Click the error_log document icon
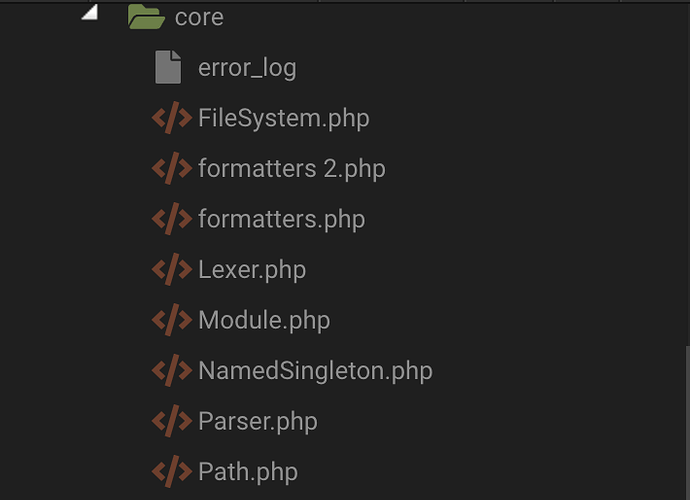The height and width of the screenshot is (500, 690). tap(168, 68)
